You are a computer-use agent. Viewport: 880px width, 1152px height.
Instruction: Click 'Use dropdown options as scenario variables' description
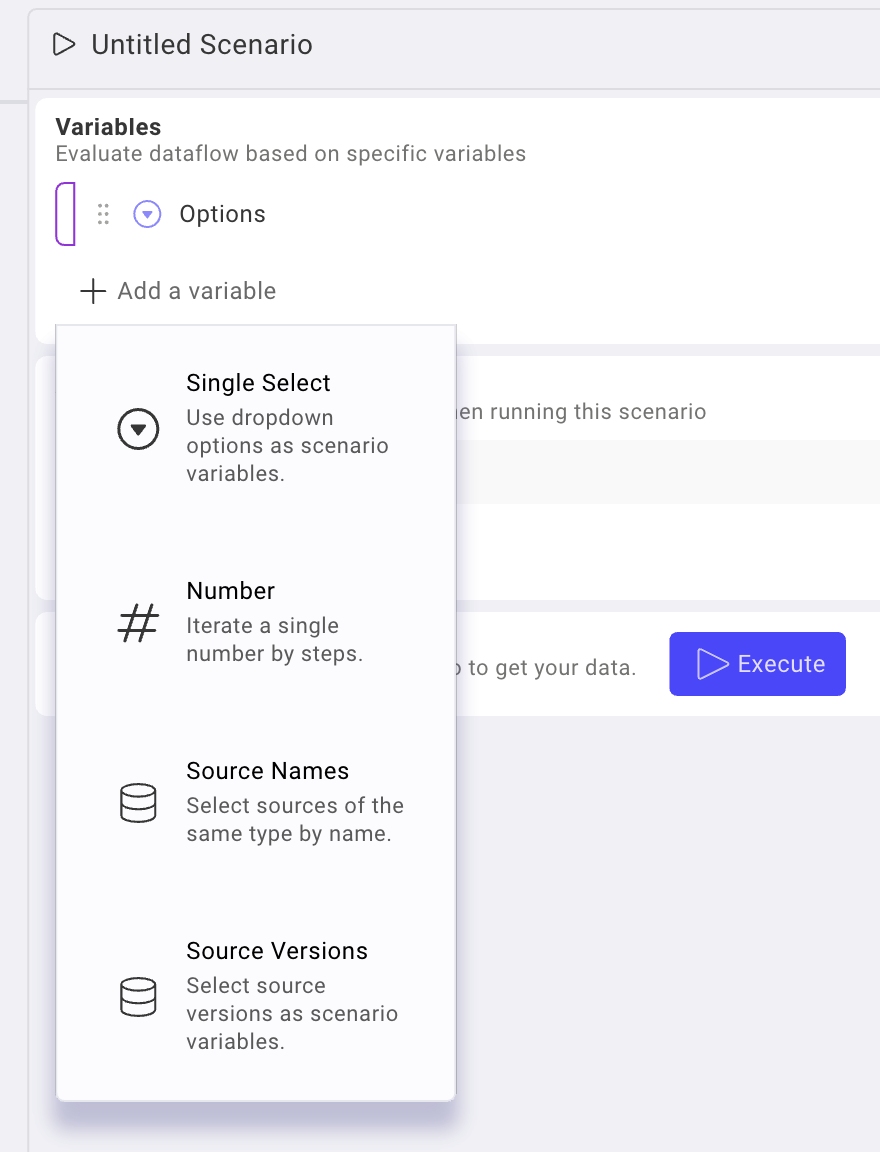(x=287, y=445)
